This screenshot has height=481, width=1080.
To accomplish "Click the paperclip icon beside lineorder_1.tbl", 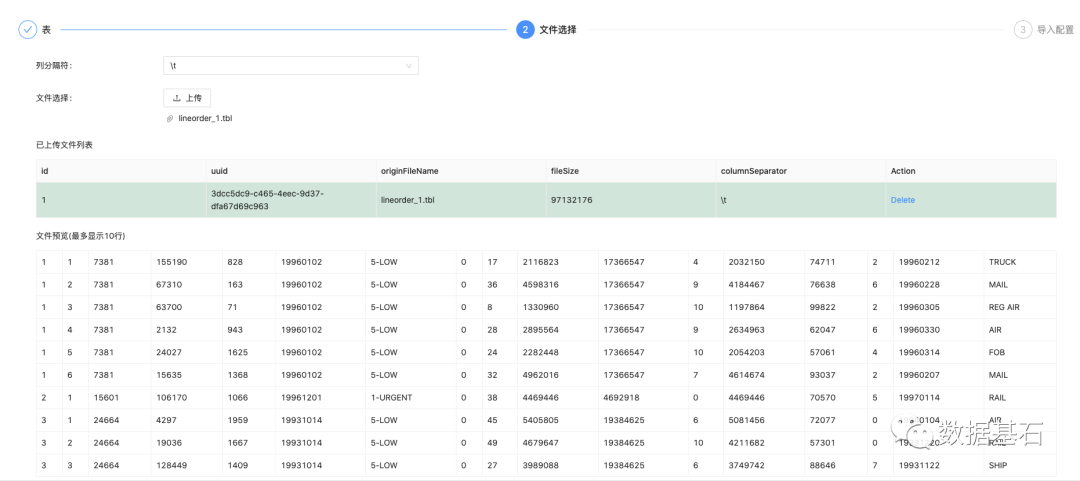I will click(170, 119).
